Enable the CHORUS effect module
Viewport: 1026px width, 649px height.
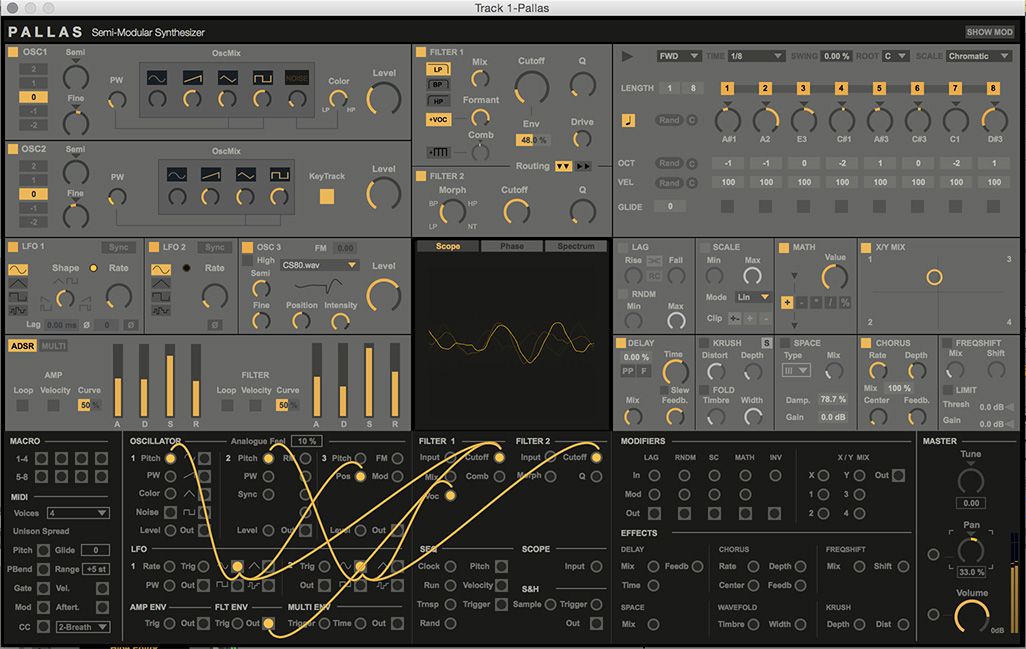[x=866, y=344]
